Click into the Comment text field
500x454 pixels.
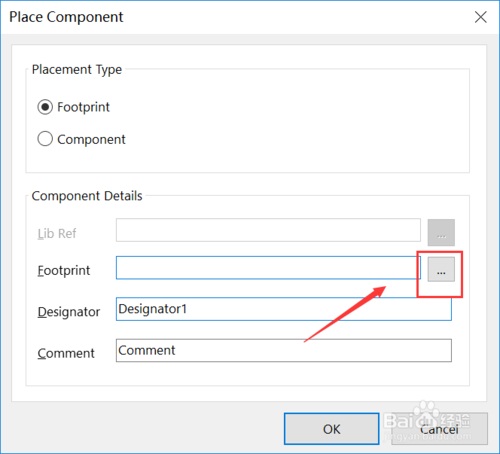[284, 350]
